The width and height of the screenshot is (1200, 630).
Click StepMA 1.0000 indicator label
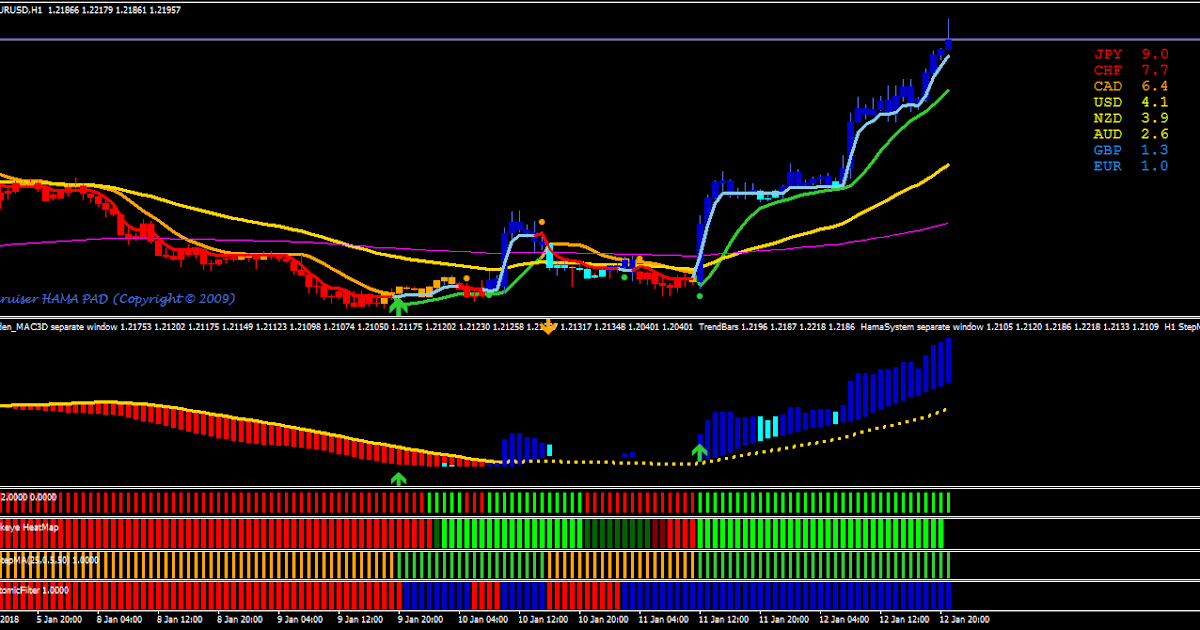pyautogui.click(x=49, y=560)
